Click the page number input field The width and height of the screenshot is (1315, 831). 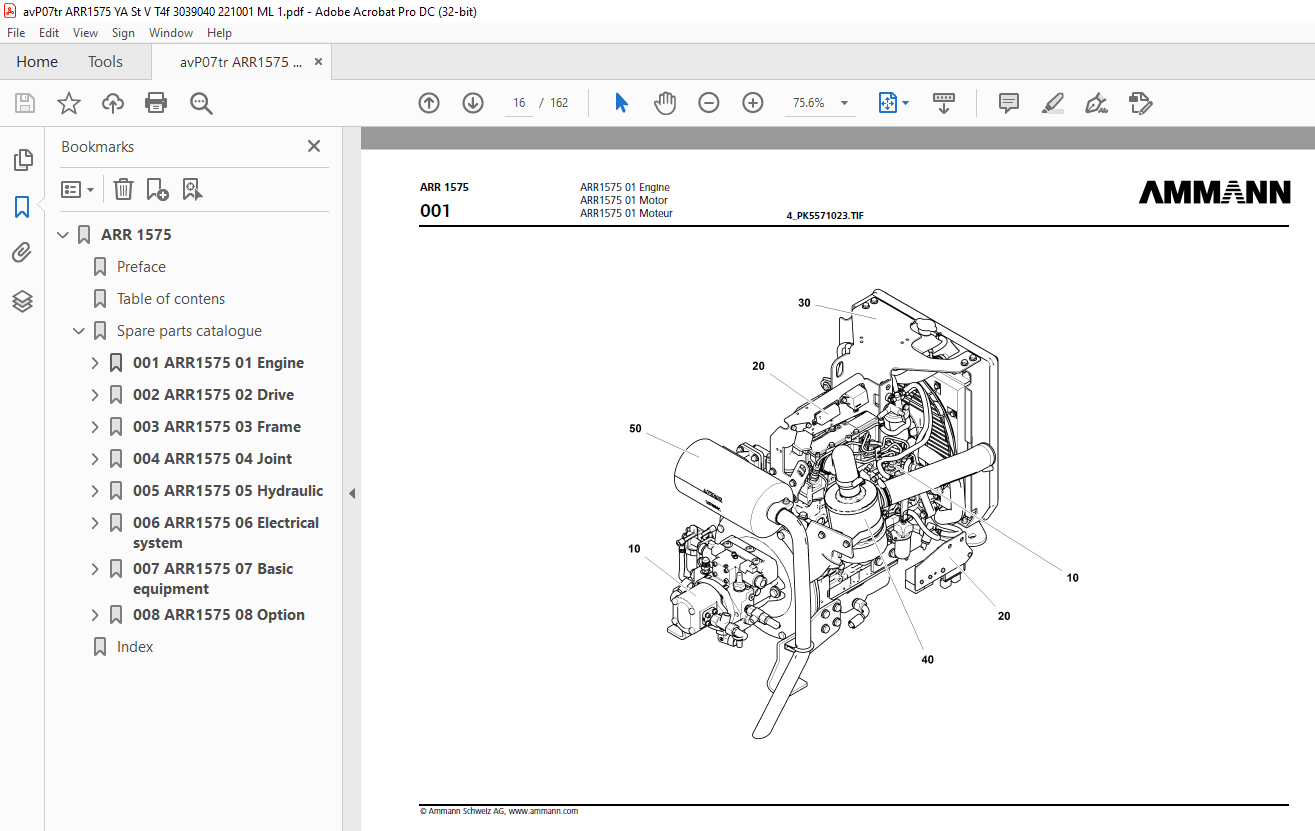point(518,103)
